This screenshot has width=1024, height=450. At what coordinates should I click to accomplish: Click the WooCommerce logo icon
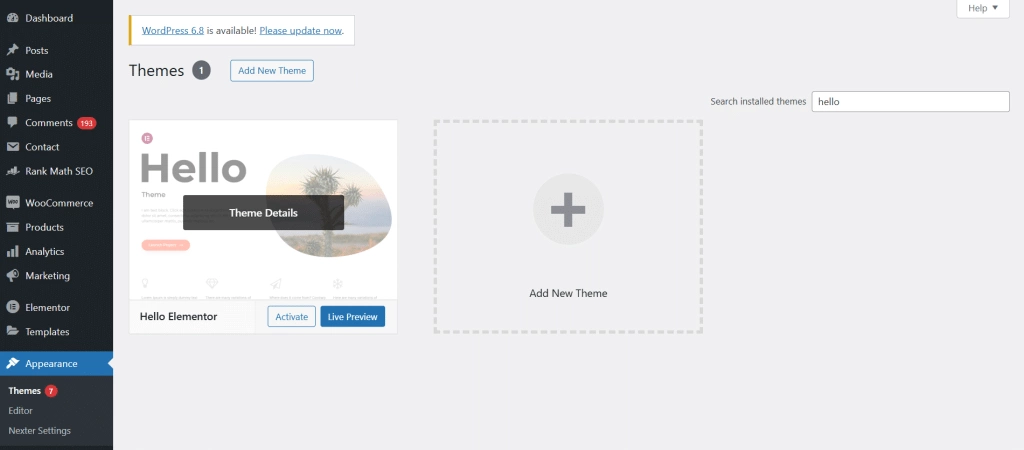[13, 203]
